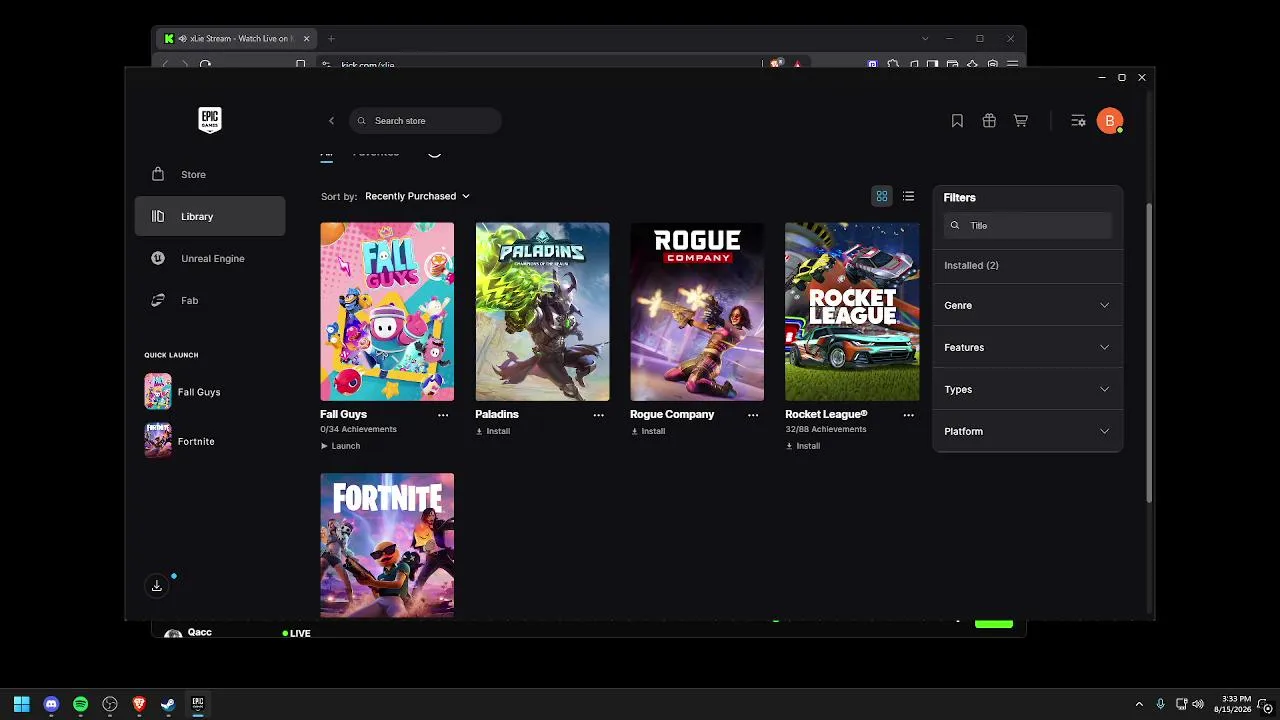
Task: Open the Fortnite cover art
Action: pyautogui.click(x=387, y=545)
